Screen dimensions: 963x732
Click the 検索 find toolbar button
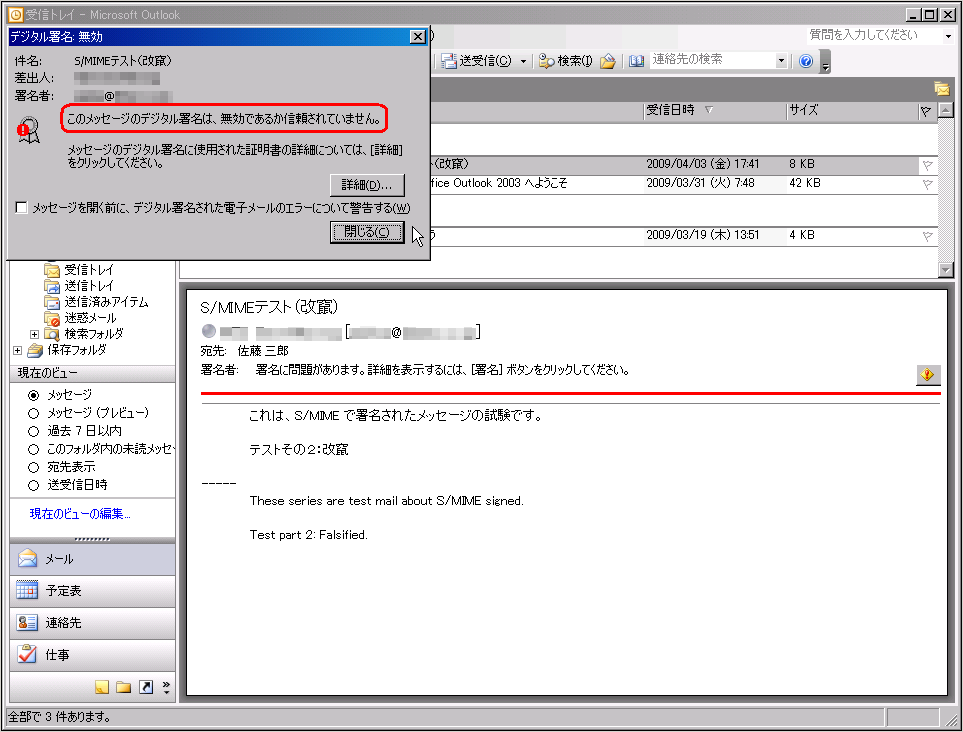click(x=566, y=61)
